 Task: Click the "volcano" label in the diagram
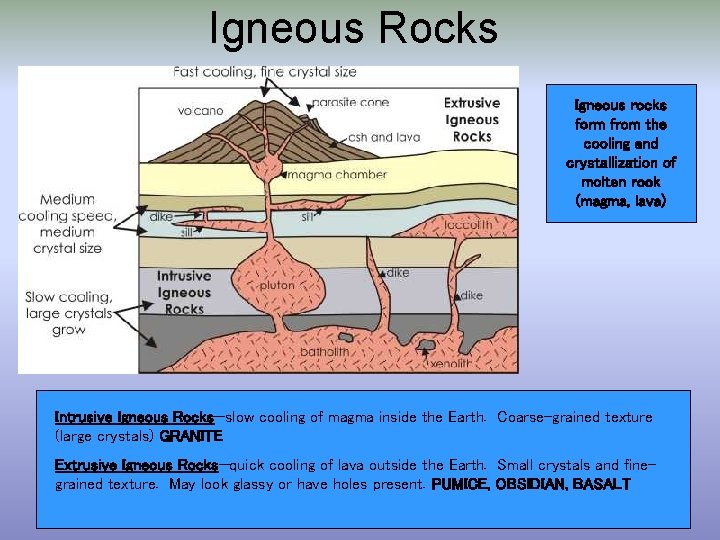coord(201,111)
